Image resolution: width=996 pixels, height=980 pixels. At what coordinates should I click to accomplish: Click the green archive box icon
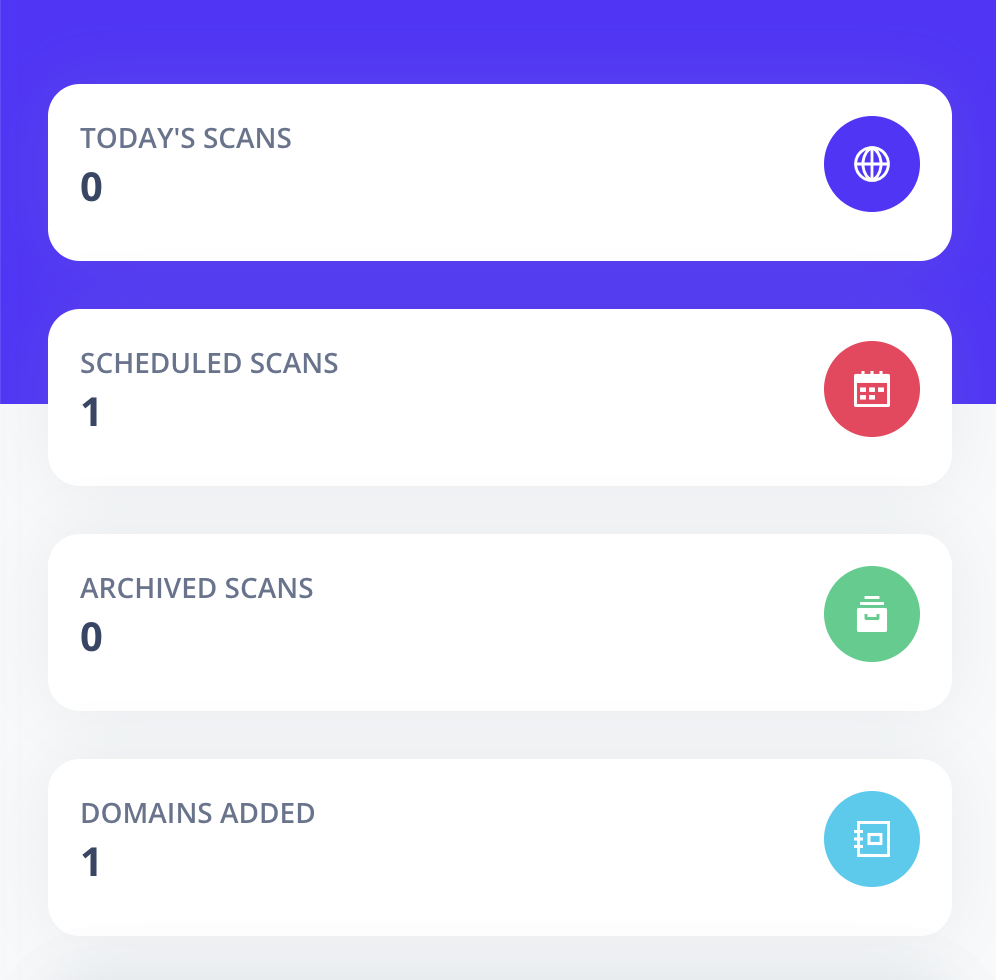[x=872, y=614]
